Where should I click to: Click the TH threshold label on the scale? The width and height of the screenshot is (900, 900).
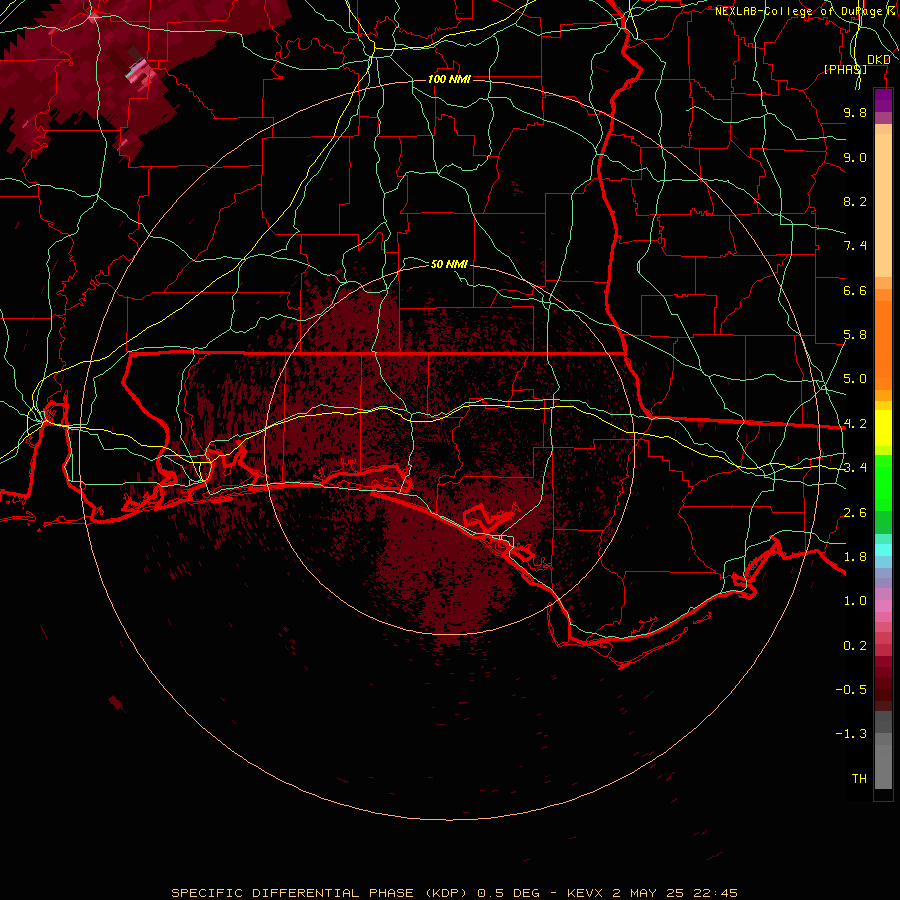pyautogui.click(x=859, y=779)
